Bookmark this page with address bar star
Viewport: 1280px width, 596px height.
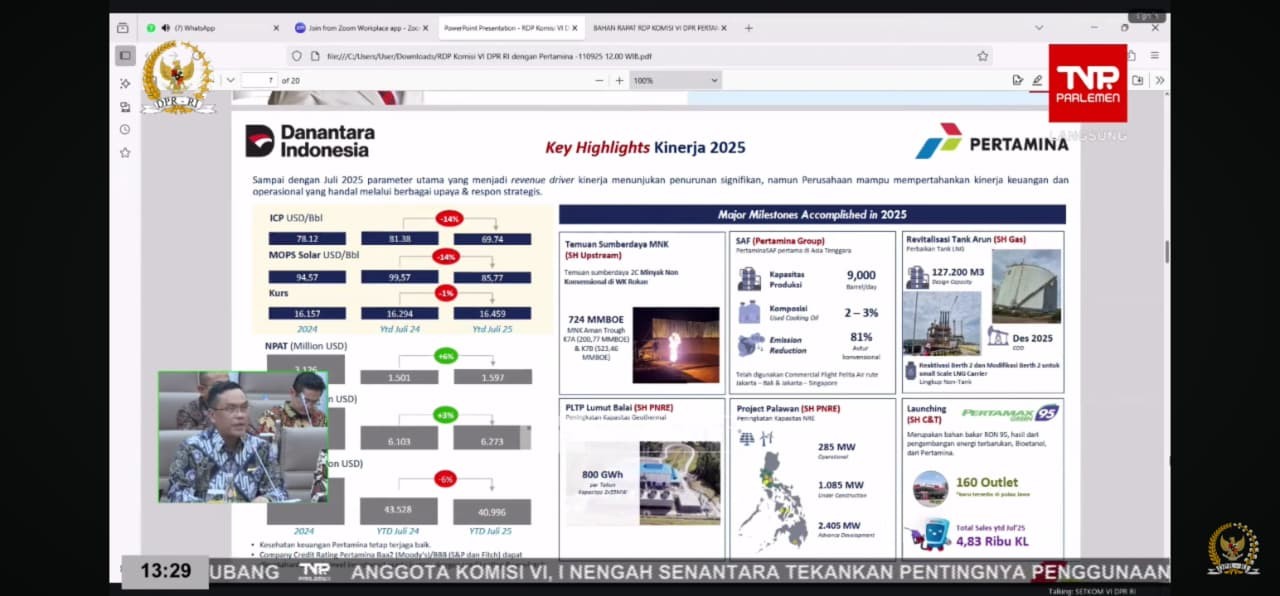983,56
